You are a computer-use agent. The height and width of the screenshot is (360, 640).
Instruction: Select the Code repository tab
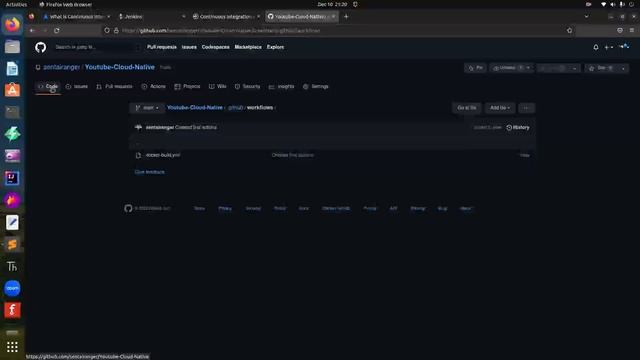click(x=48, y=87)
